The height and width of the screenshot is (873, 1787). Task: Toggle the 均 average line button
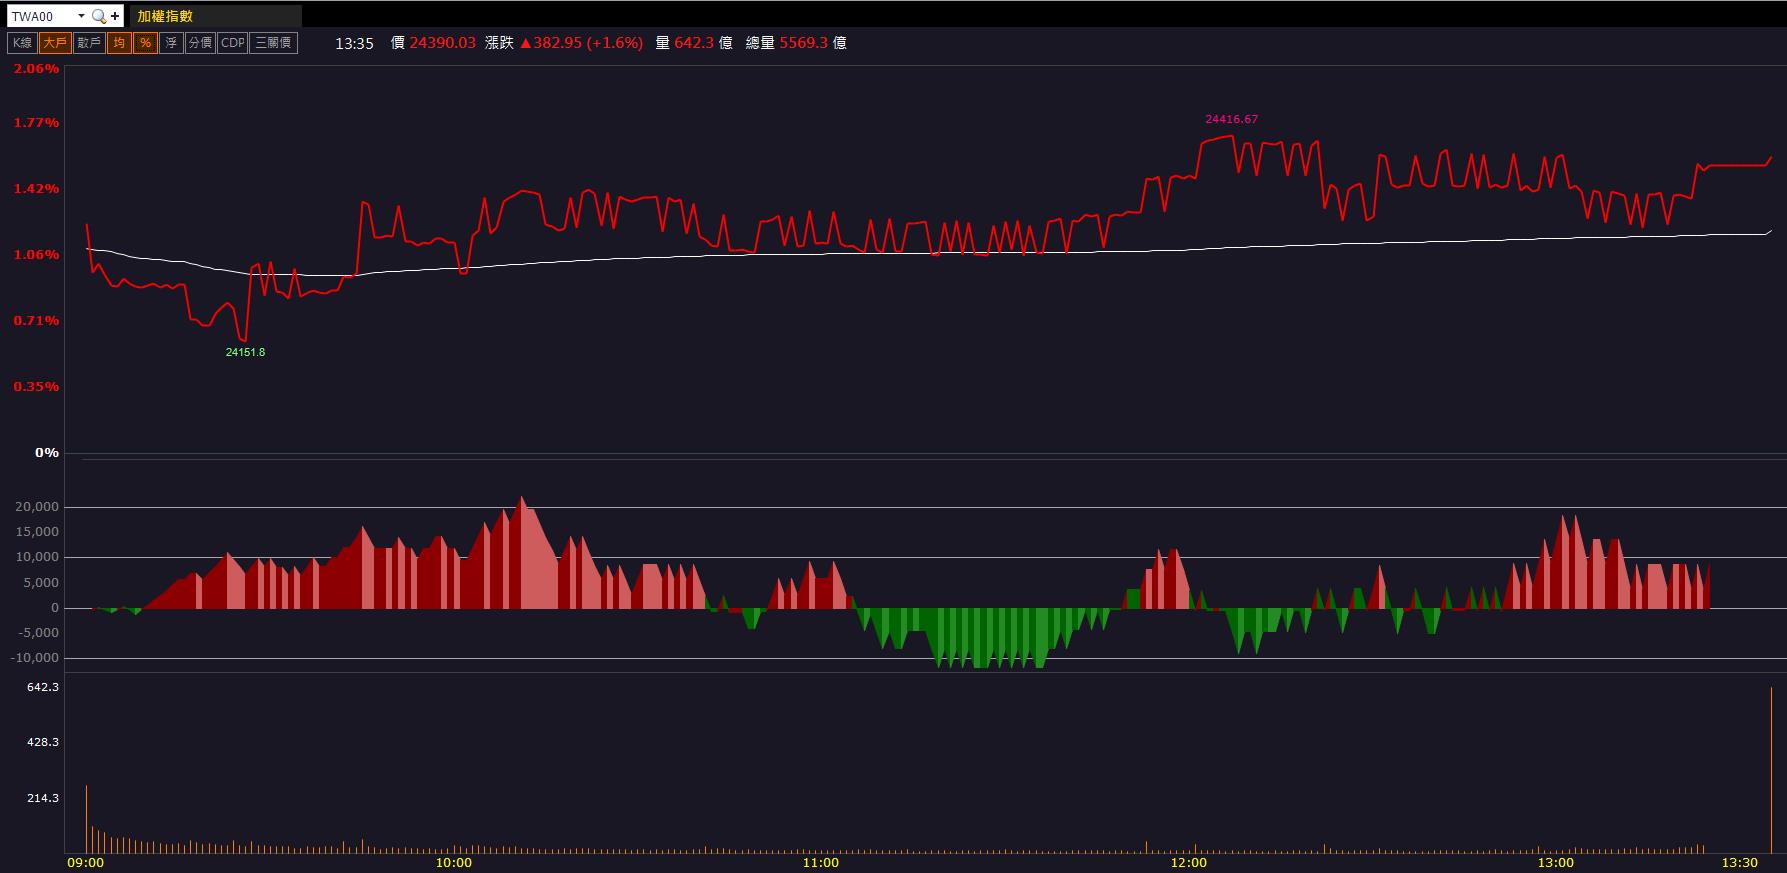pyautogui.click(x=119, y=43)
